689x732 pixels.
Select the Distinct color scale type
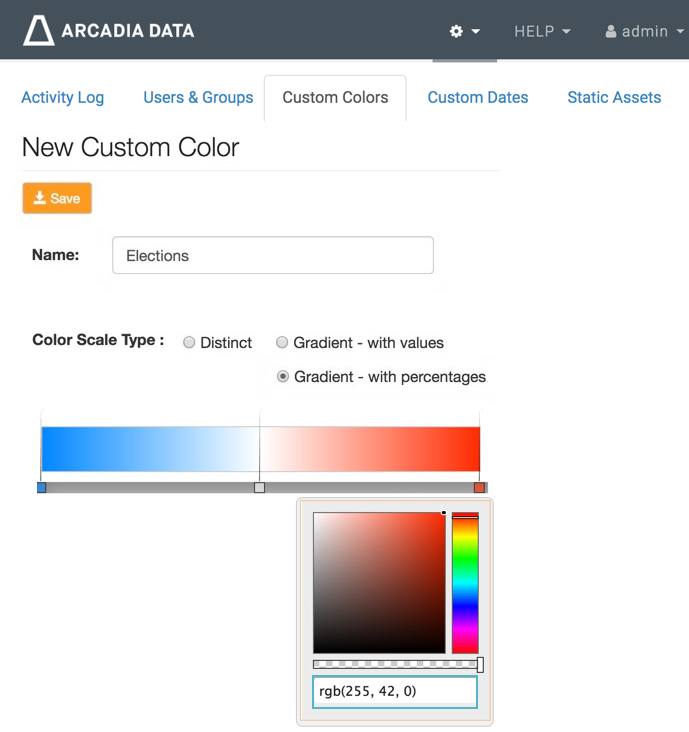(x=189, y=343)
